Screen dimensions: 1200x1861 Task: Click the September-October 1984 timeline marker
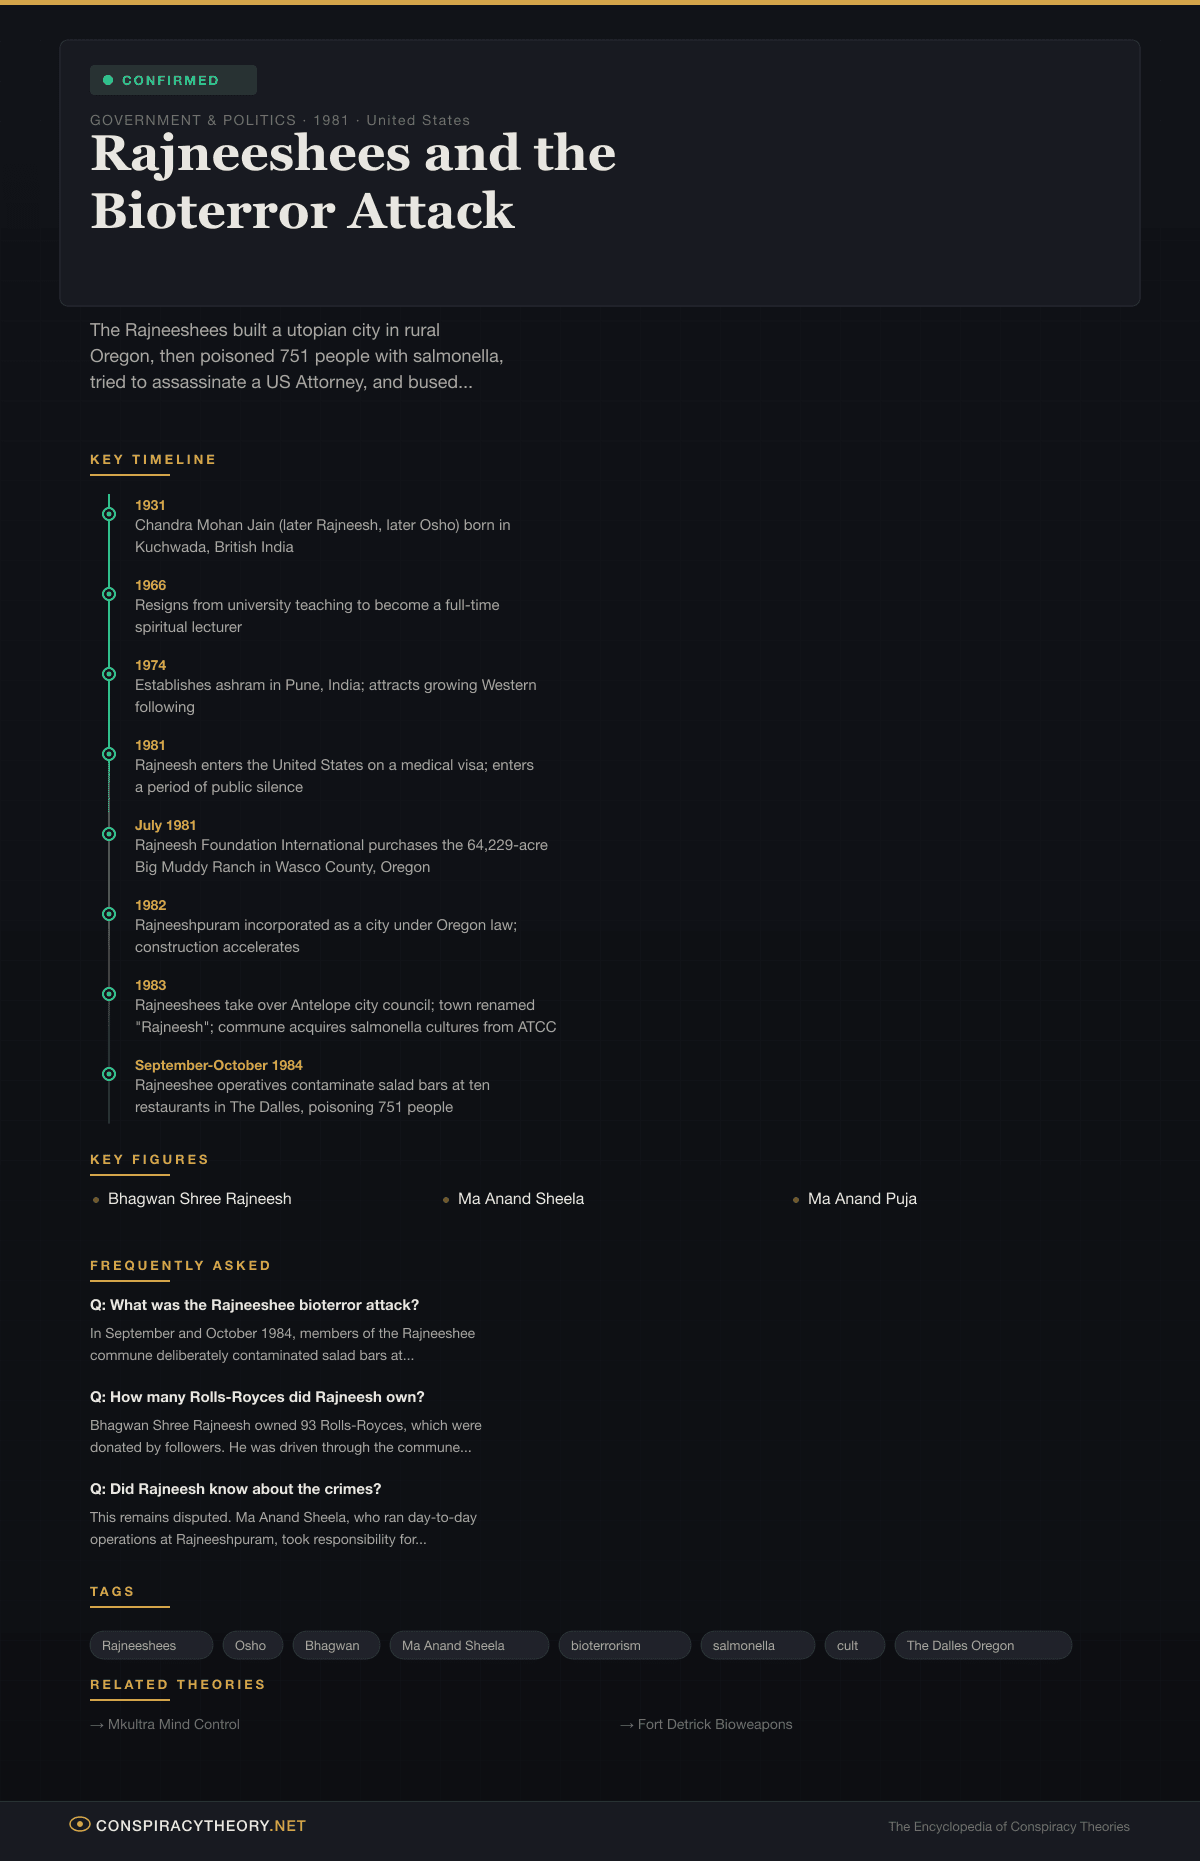coord(109,1074)
